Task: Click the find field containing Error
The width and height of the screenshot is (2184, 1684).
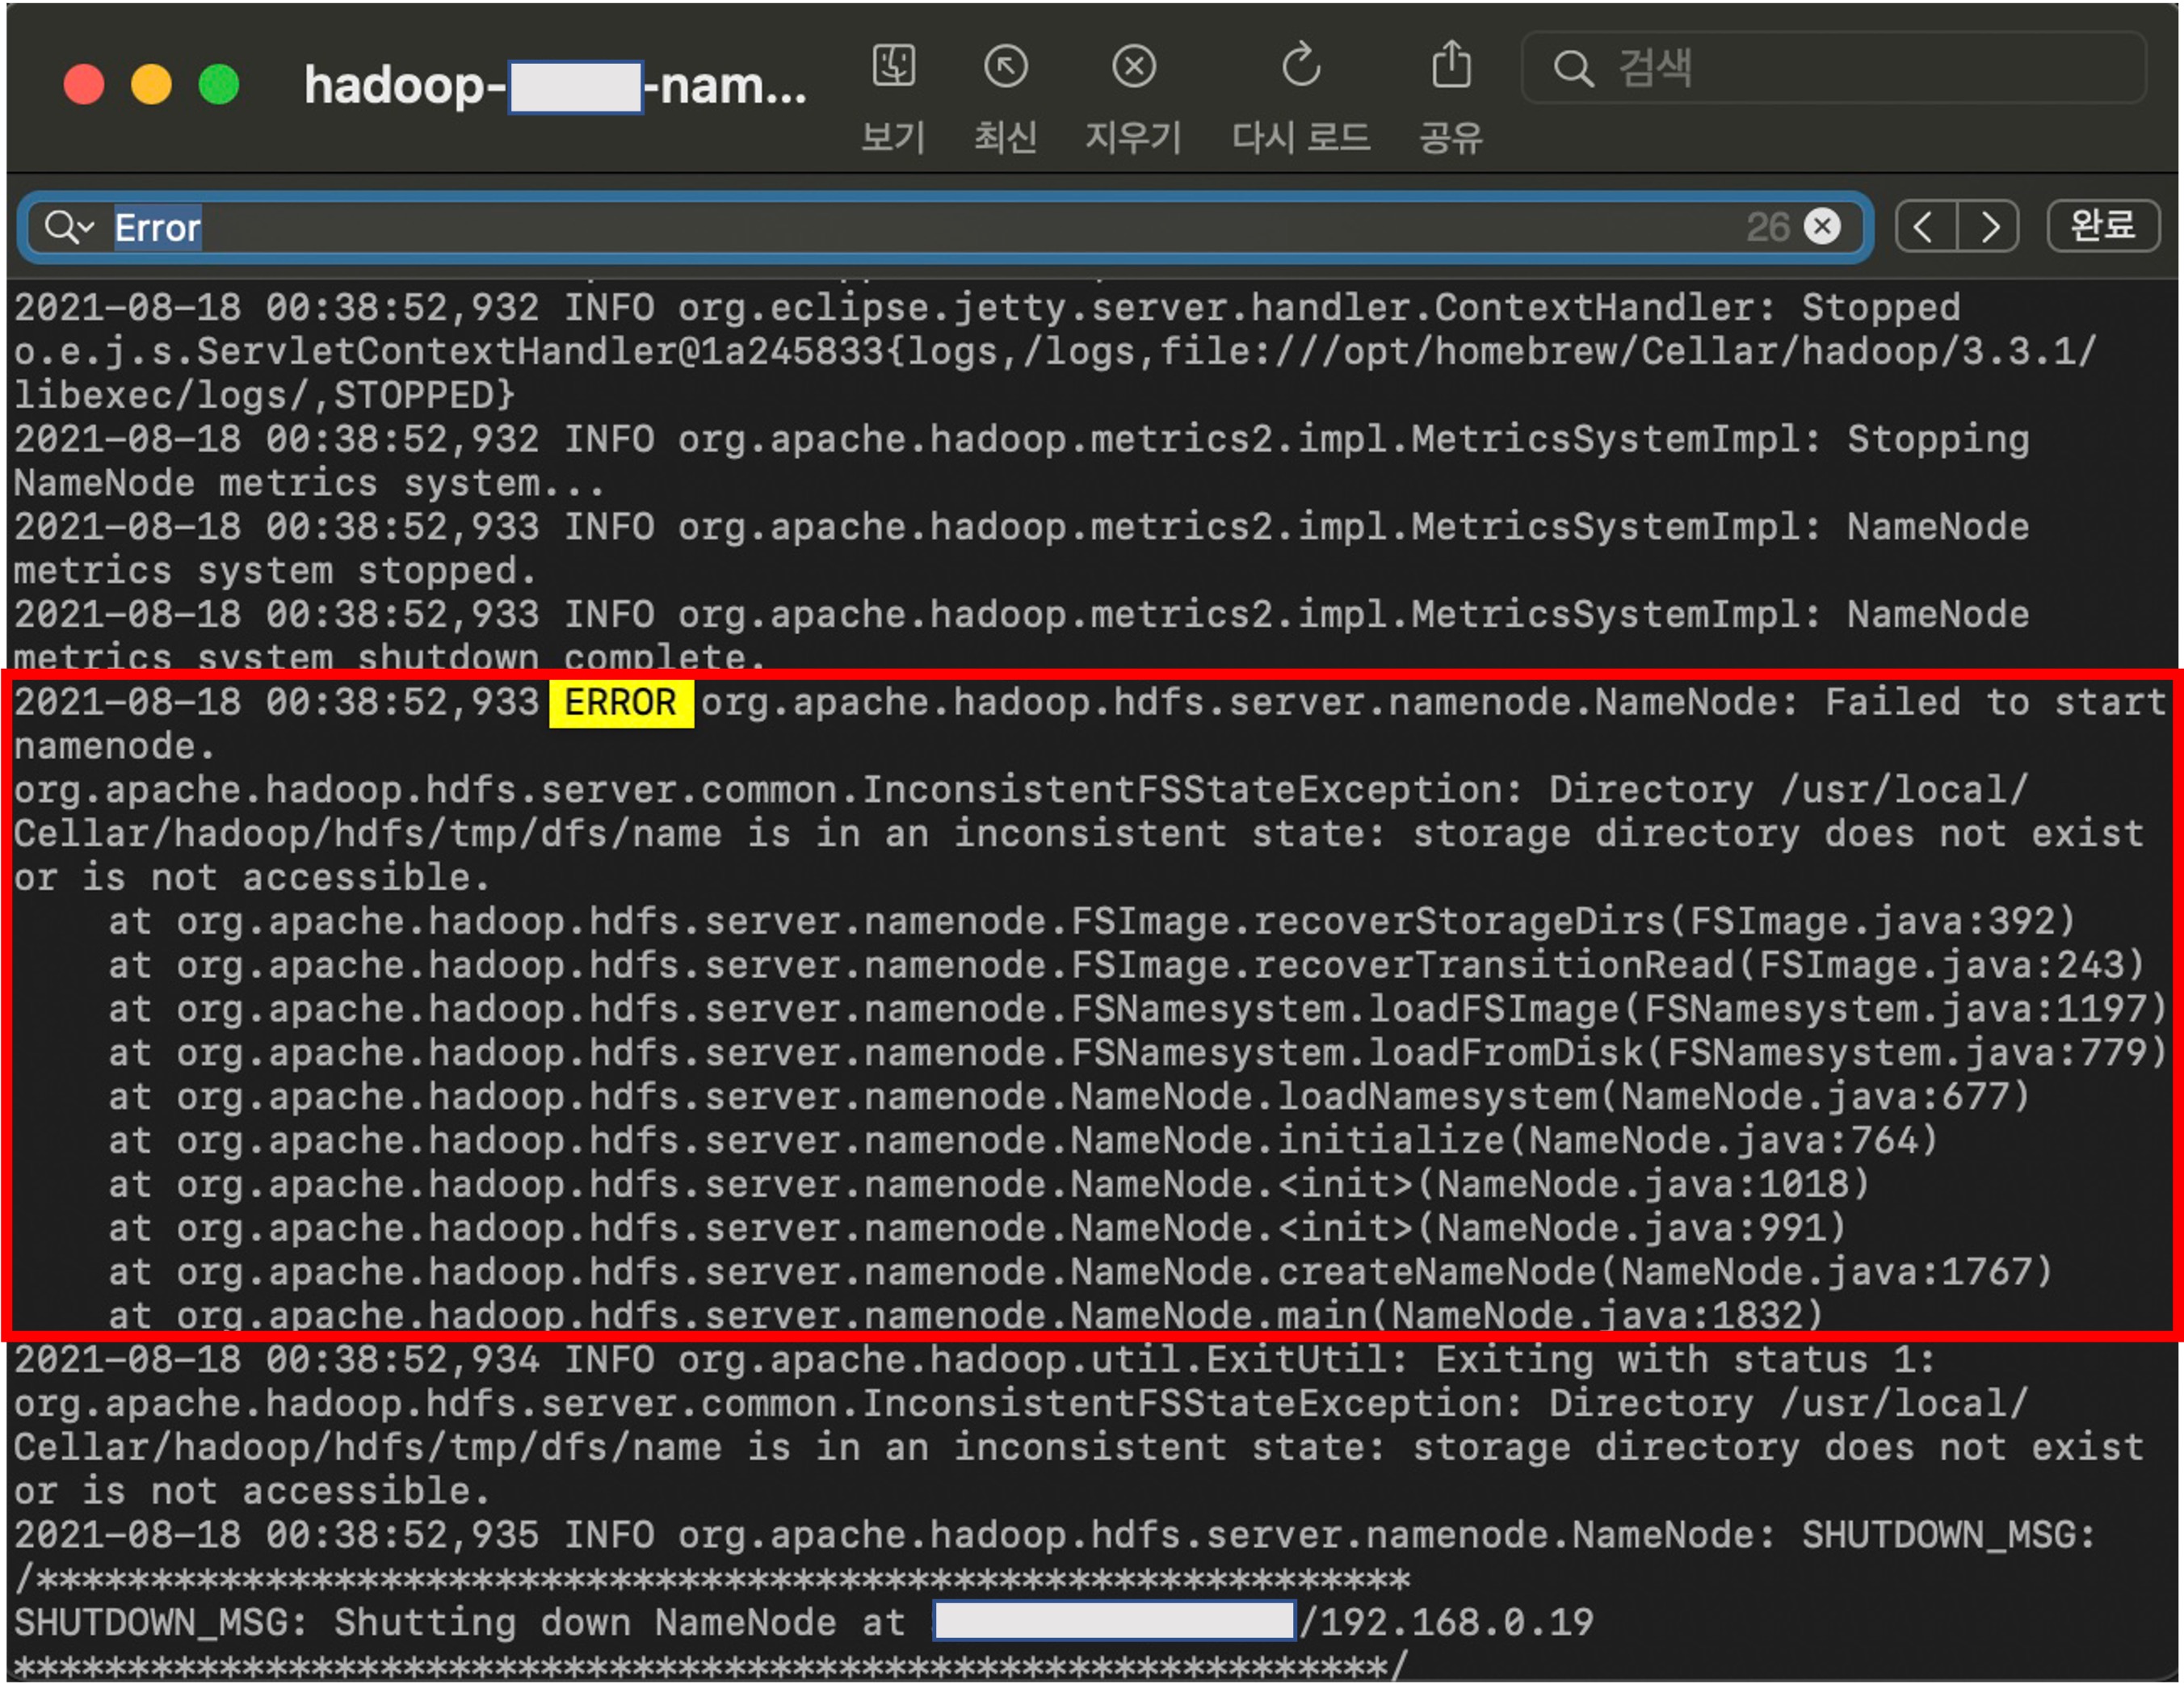Action: coord(945,227)
